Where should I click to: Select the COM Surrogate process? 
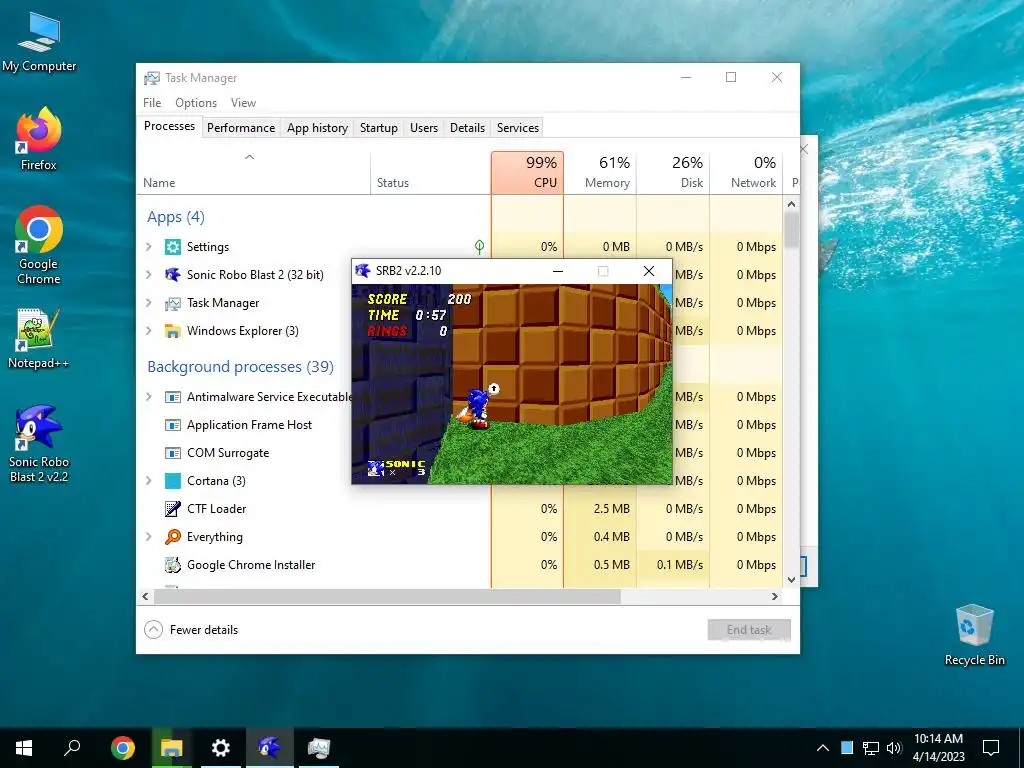click(x=227, y=453)
